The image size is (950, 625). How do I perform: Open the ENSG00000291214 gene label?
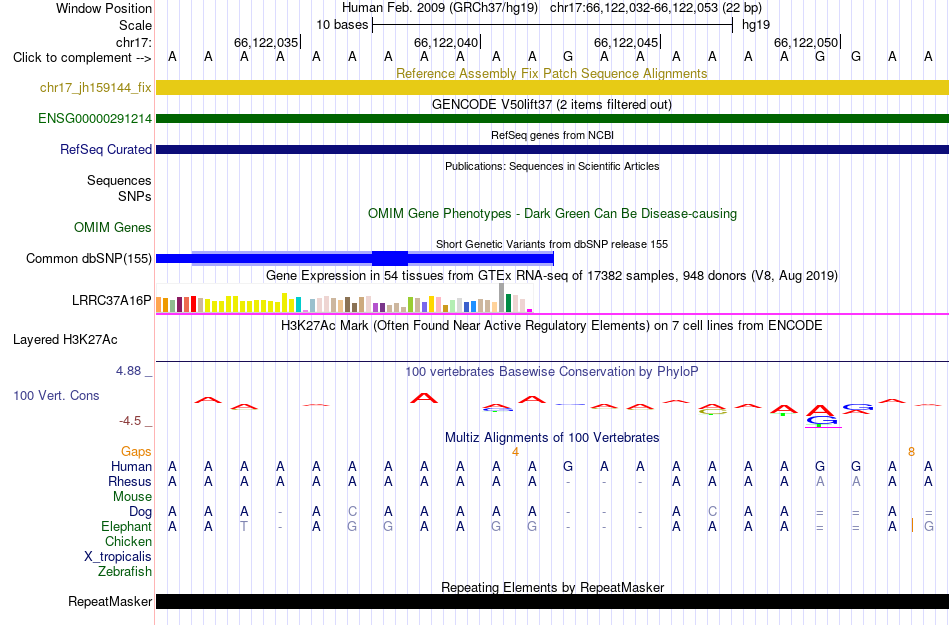click(x=95, y=119)
